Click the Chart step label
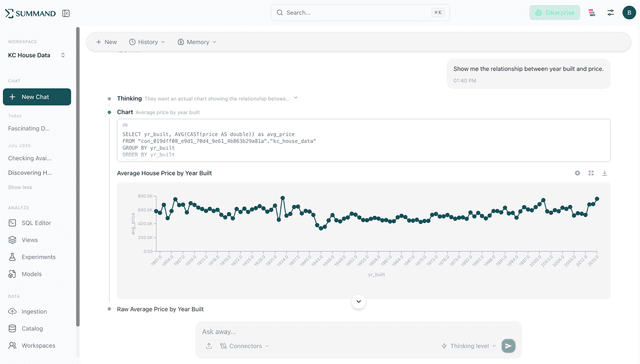Viewport: 640px width, 364px height. coord(125,112)
